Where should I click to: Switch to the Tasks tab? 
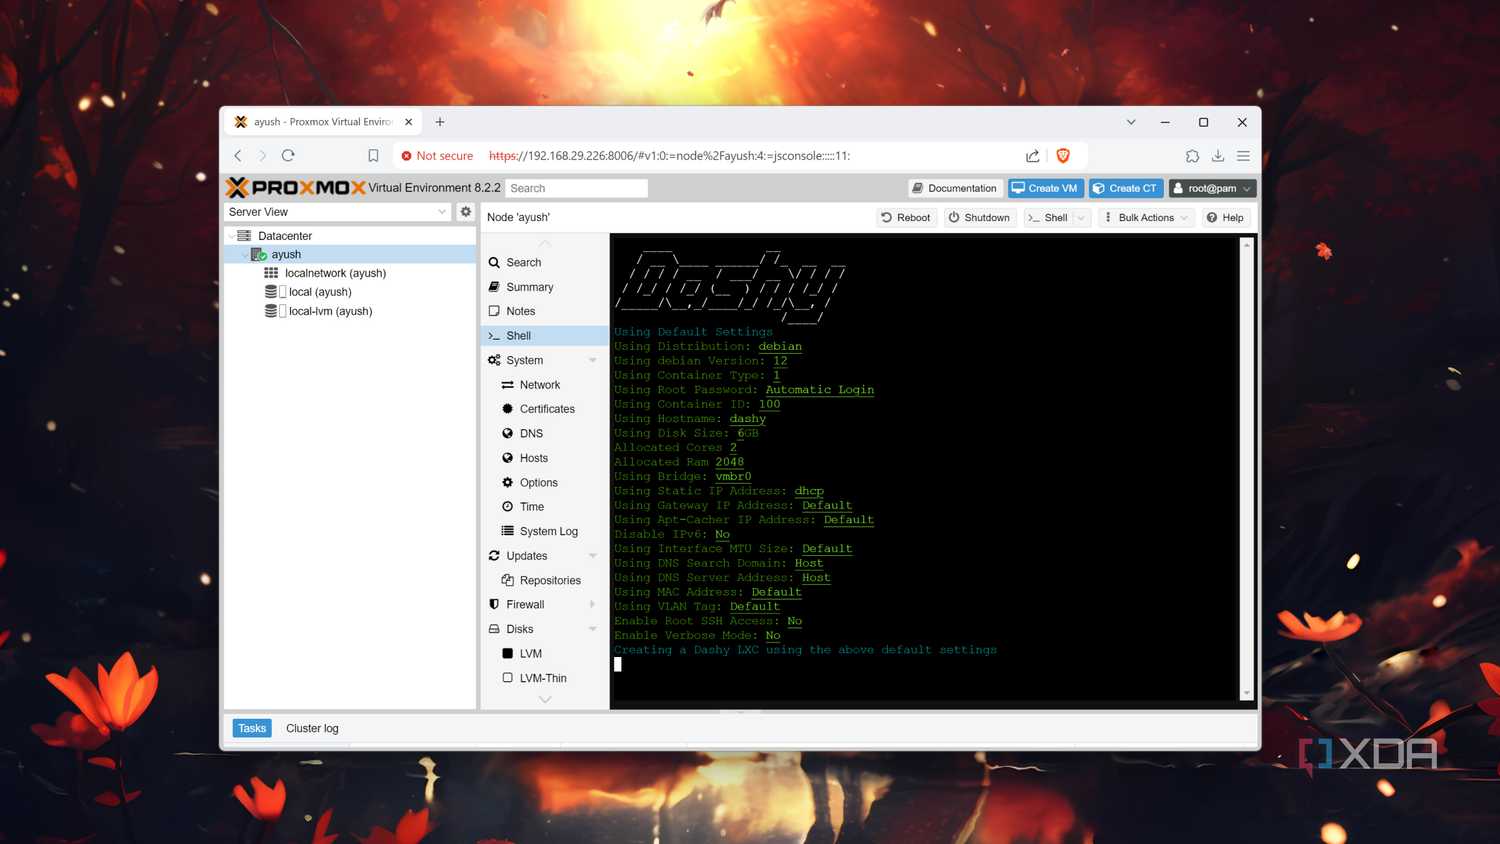[252, 728]
